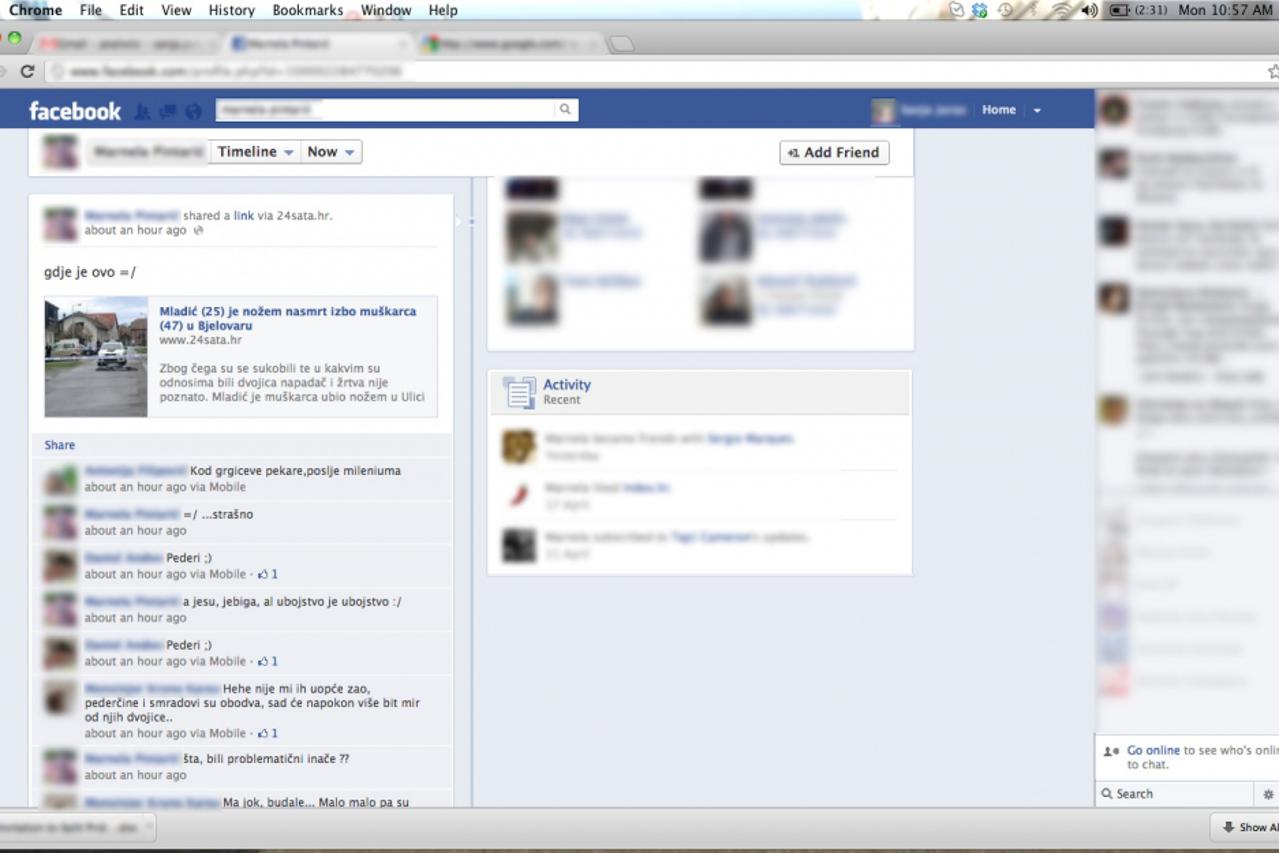Switch to the tab with the Google favicon
This screenshot has height=853, width=1279.
510,44
